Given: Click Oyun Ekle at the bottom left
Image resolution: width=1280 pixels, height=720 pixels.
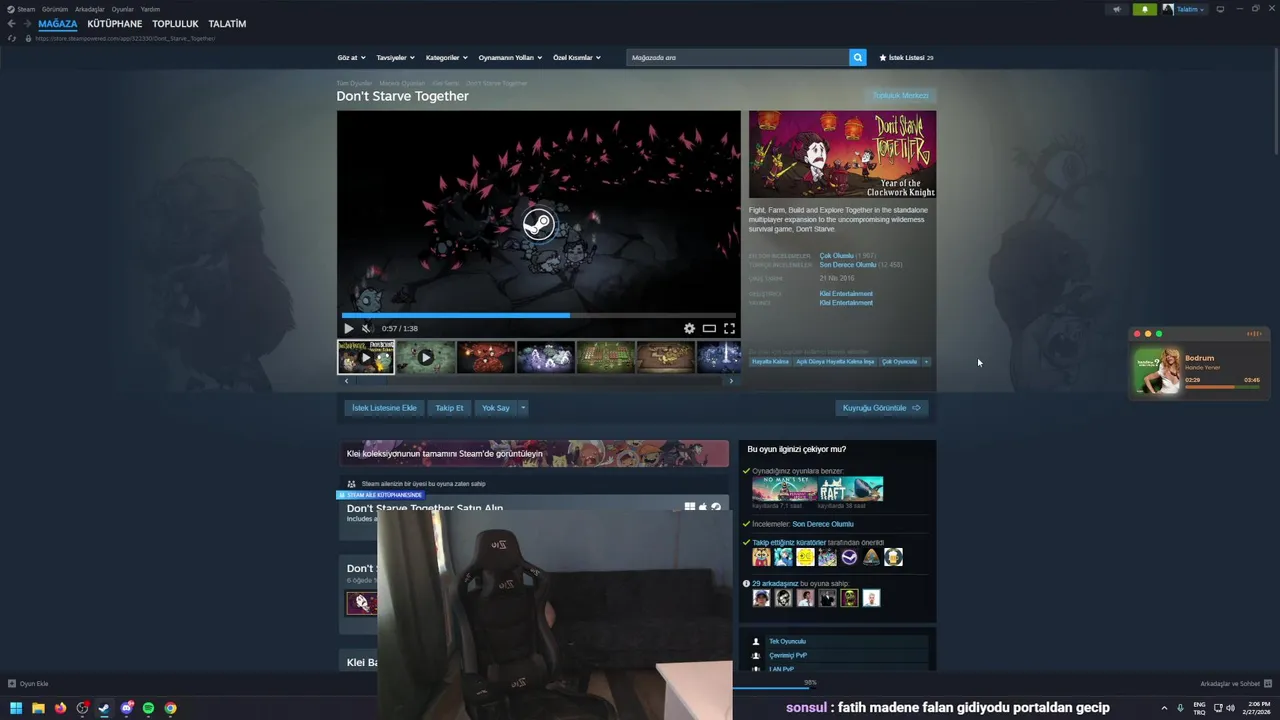Looking at the screenshot, I should (28, 684).
